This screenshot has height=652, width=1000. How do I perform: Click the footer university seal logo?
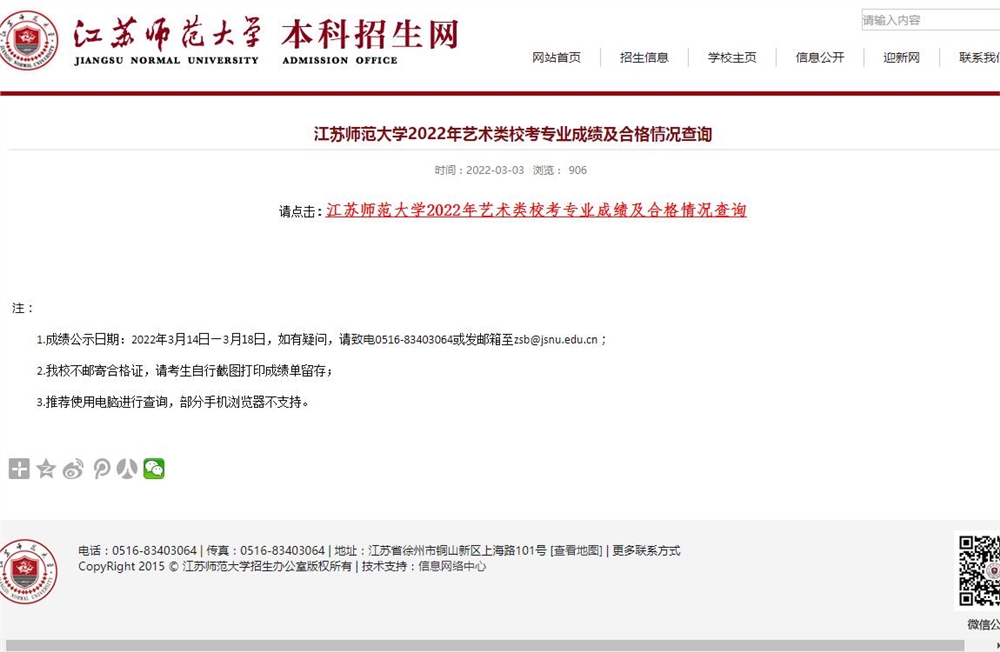point(27,572)
